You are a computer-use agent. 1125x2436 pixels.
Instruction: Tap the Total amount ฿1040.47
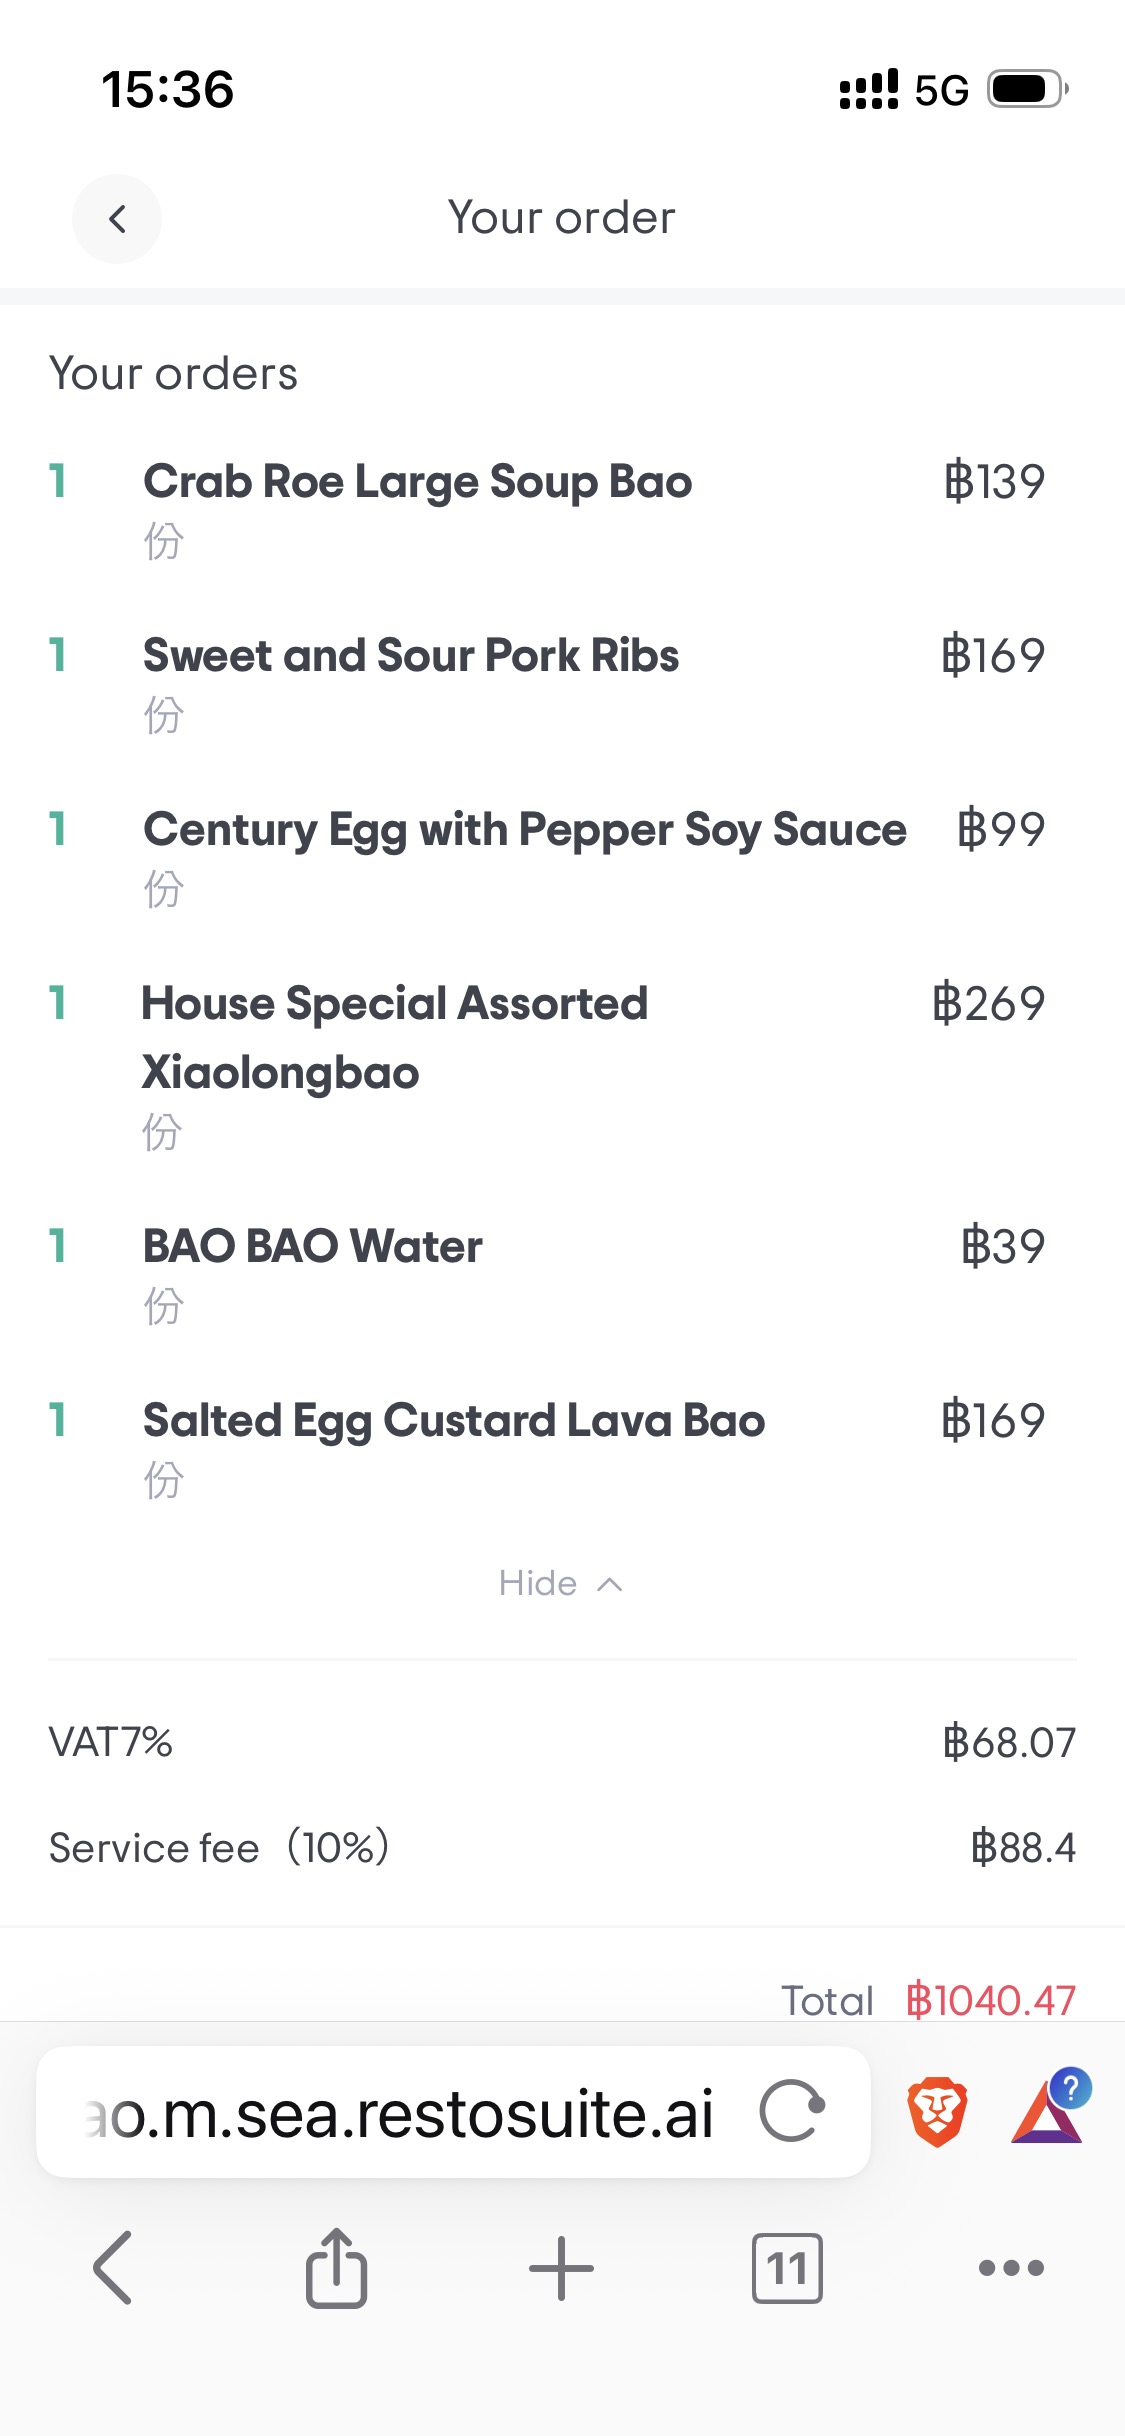[990, 2000]
